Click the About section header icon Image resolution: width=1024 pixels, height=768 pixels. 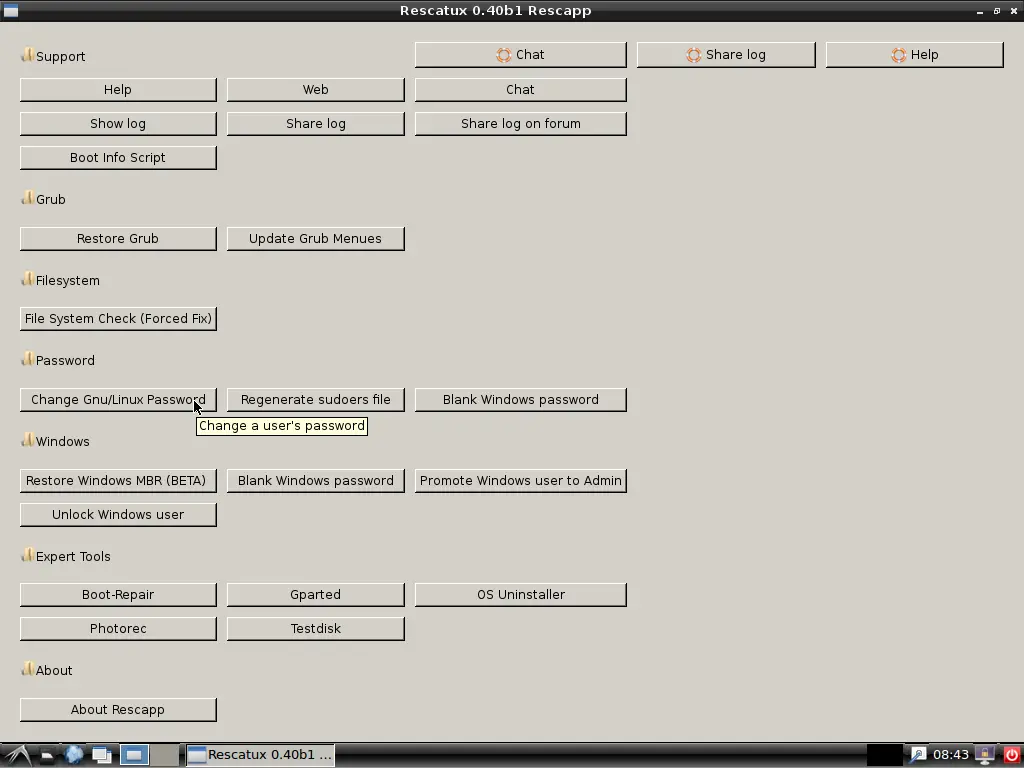coord(27,668)
